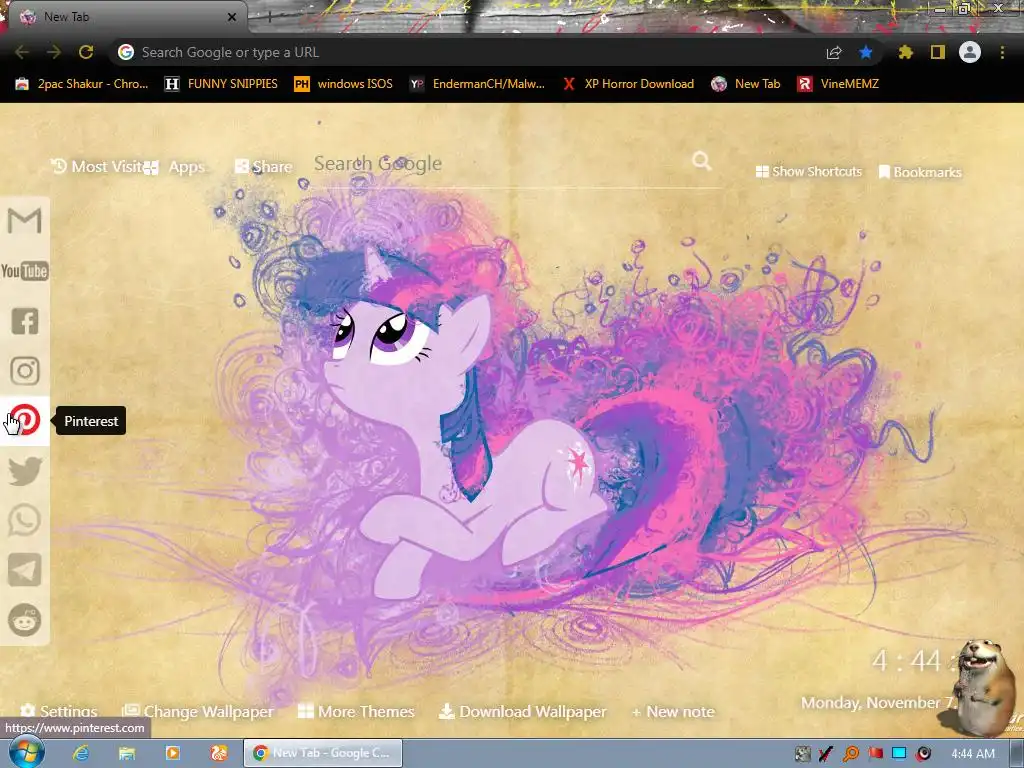The height and width of the screenshot is (768, 1024).
Task: Click the red checkmark tray icon
Action: coord(826,754)
